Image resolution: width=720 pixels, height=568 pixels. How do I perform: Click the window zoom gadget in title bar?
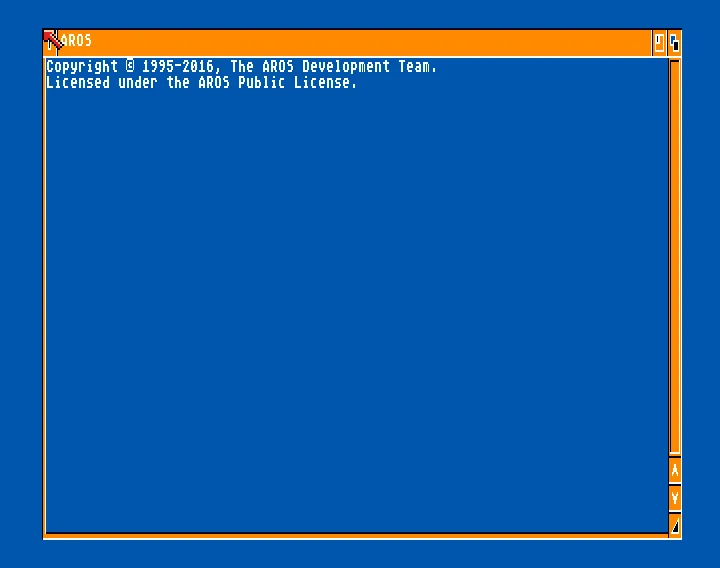(x=659, y=43)
